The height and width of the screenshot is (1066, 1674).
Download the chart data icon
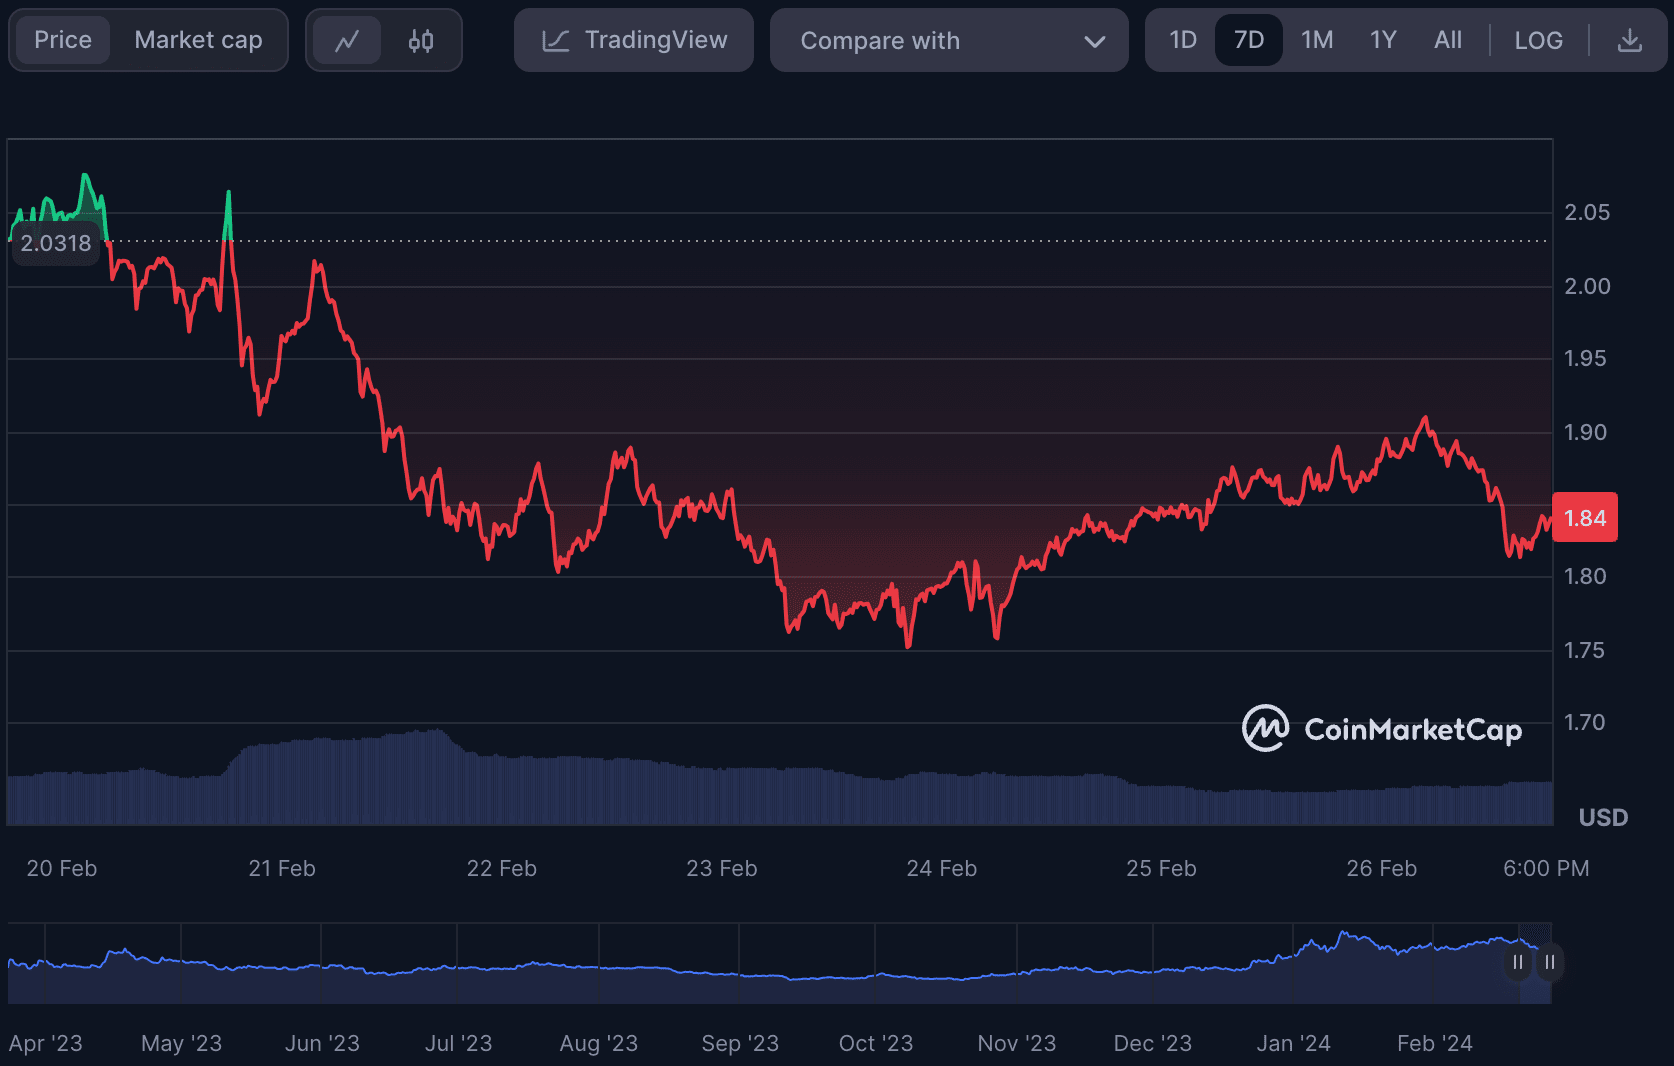point(1630,40)
